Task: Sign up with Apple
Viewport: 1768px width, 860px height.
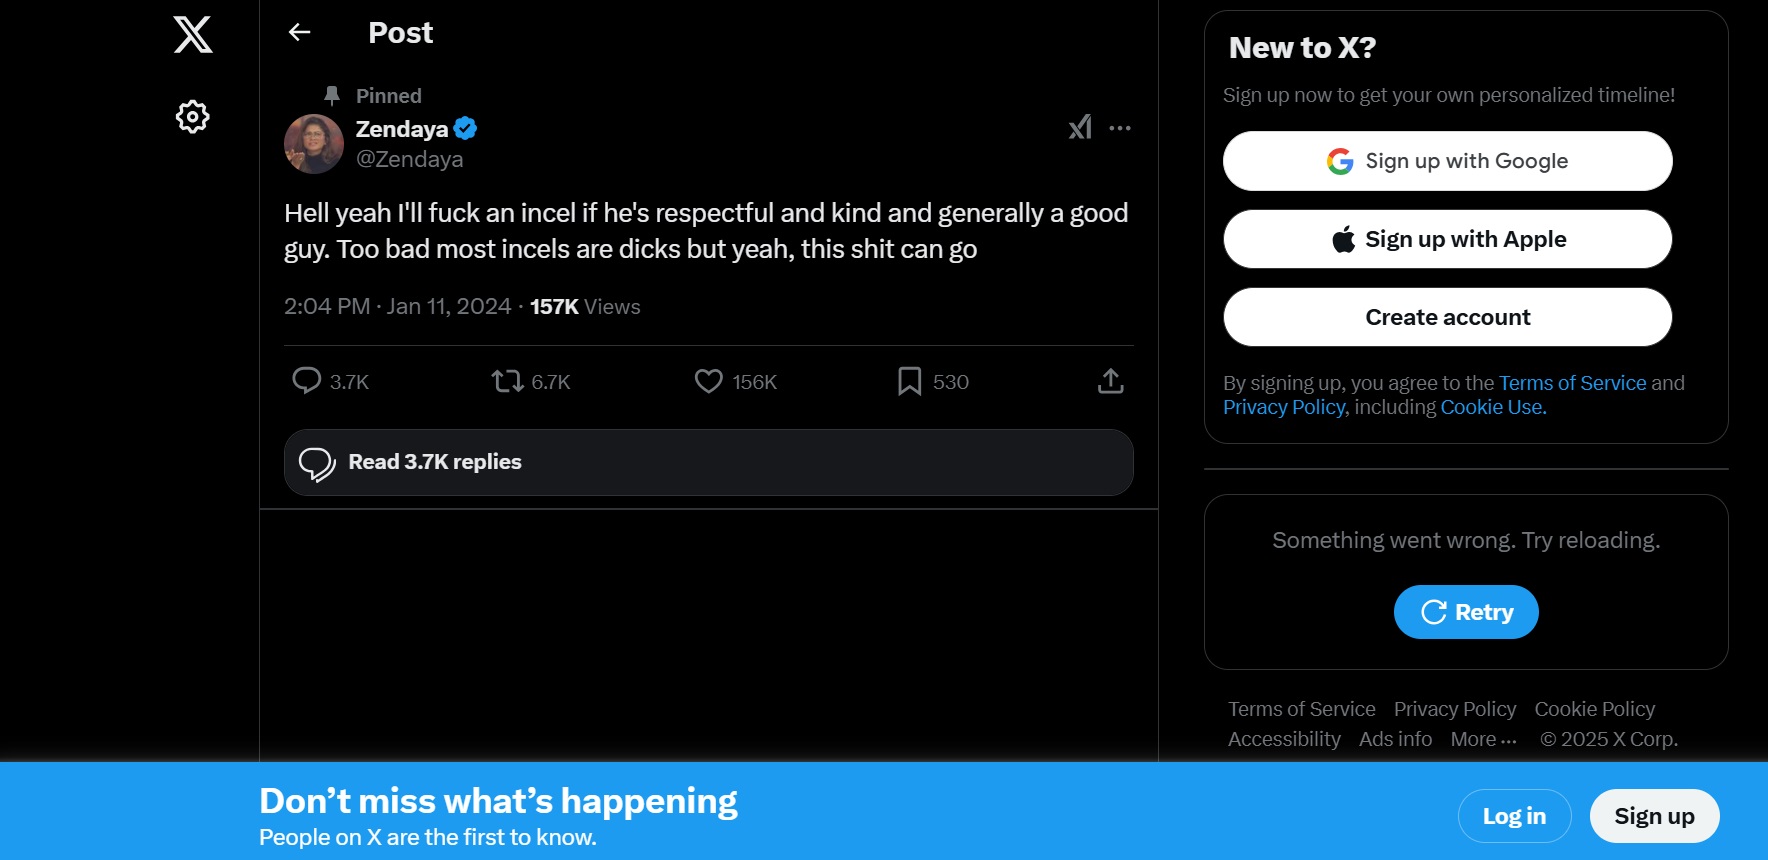Action: (x=1447, y=239)
